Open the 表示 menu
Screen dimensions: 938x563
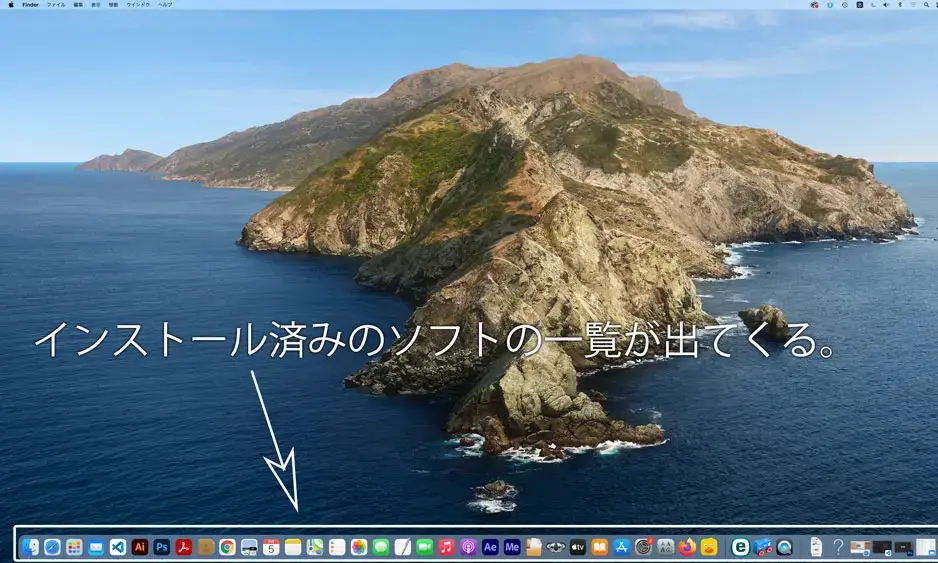pyautogui.click(x=96, y=4)
